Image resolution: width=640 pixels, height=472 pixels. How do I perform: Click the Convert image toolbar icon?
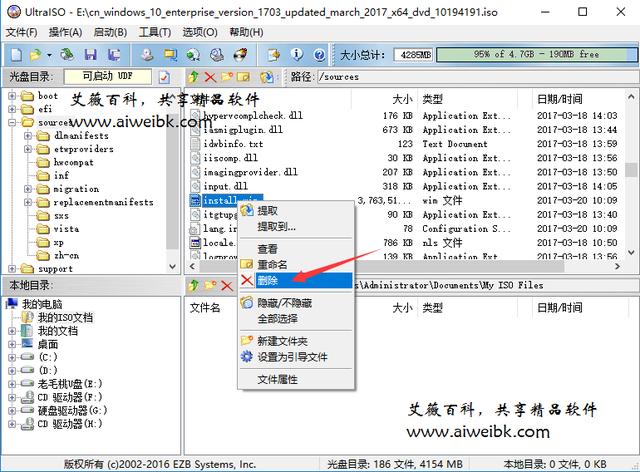[x=193, y=54]
